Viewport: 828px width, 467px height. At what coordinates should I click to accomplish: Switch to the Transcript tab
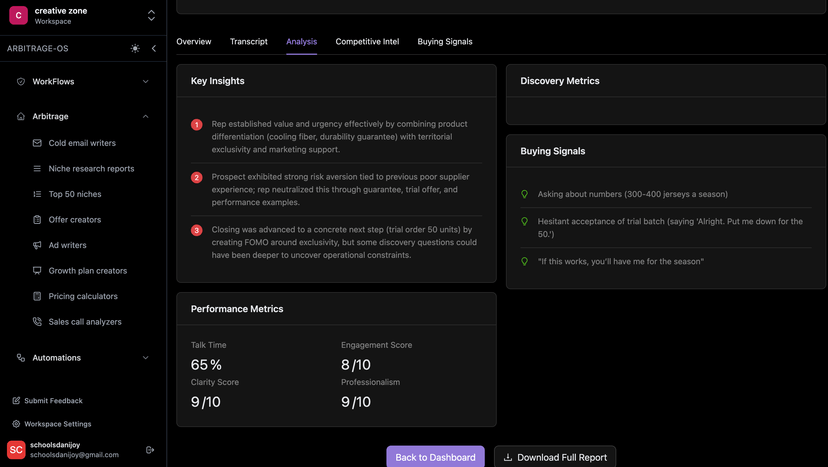(249, 42)
